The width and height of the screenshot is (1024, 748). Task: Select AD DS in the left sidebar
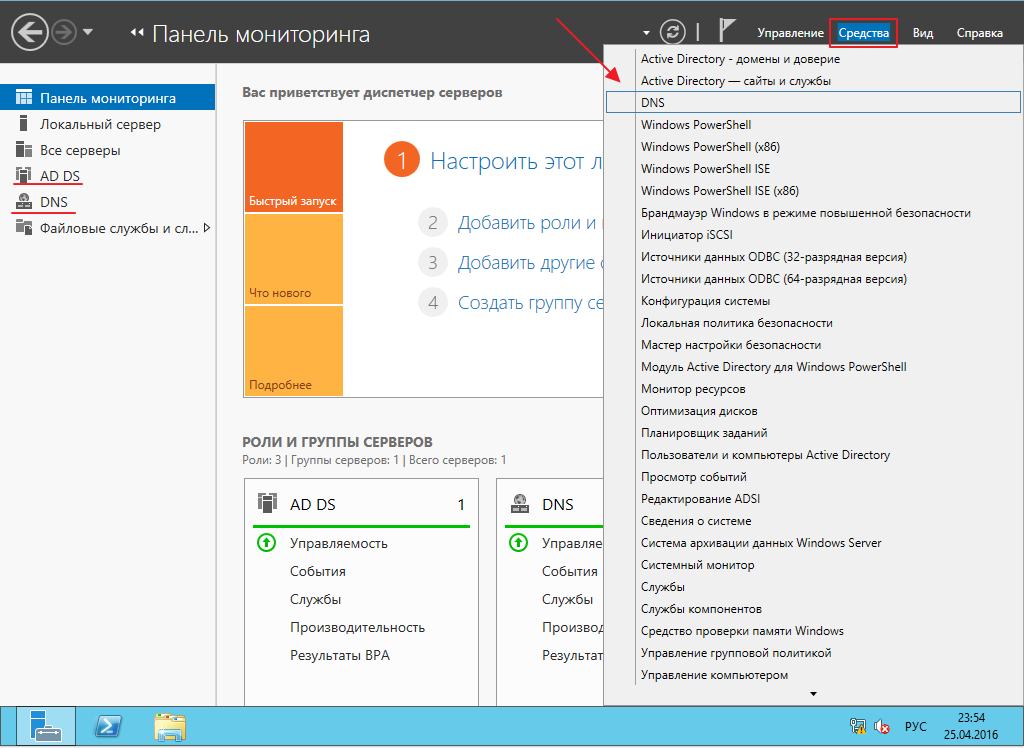[60, 176]
